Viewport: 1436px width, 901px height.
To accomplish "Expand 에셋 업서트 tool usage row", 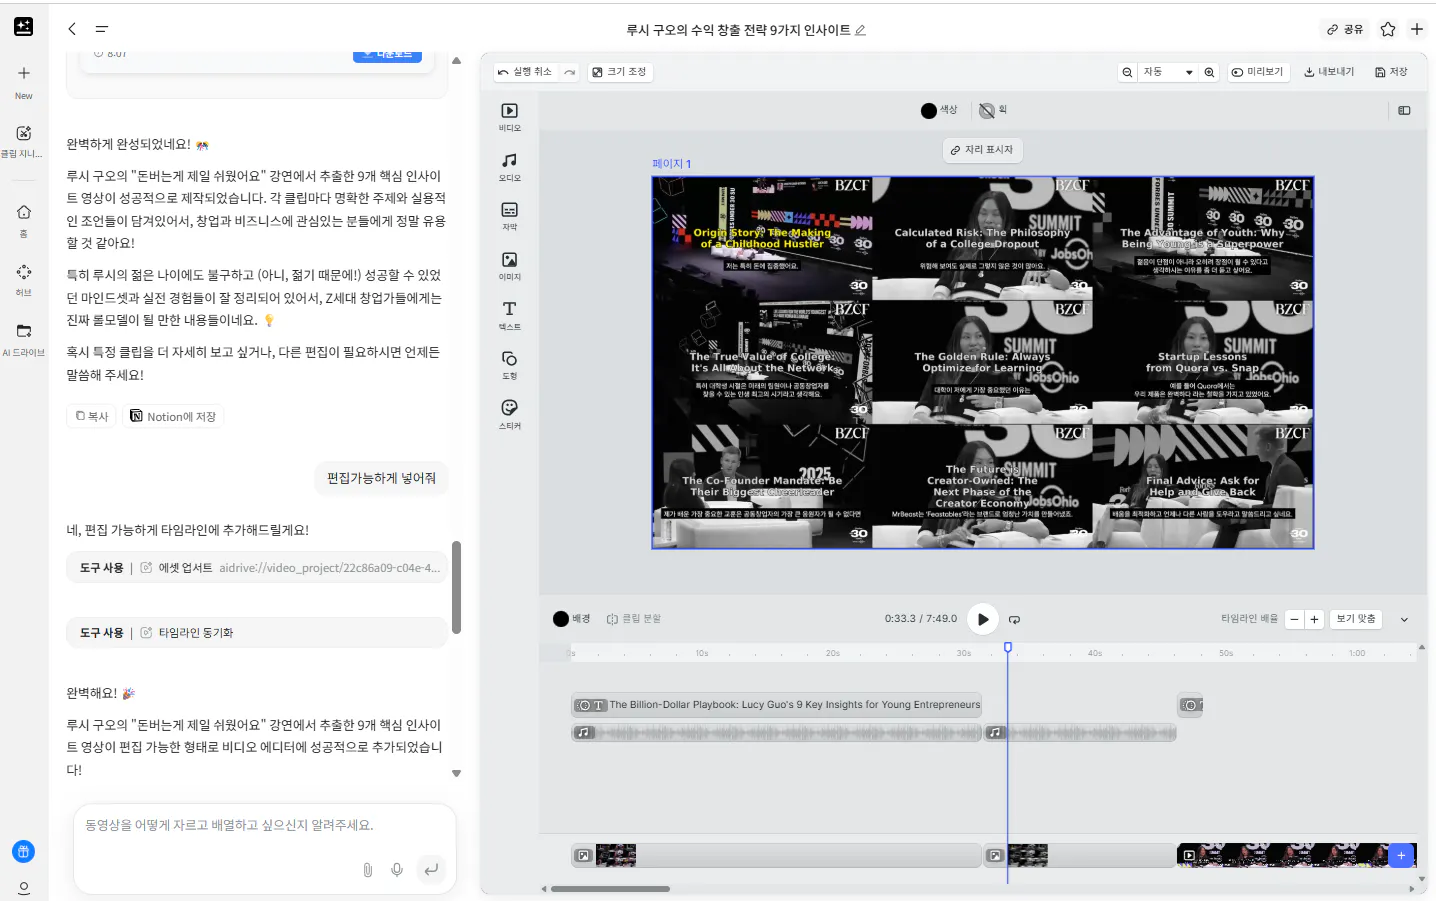I will 257,568.
